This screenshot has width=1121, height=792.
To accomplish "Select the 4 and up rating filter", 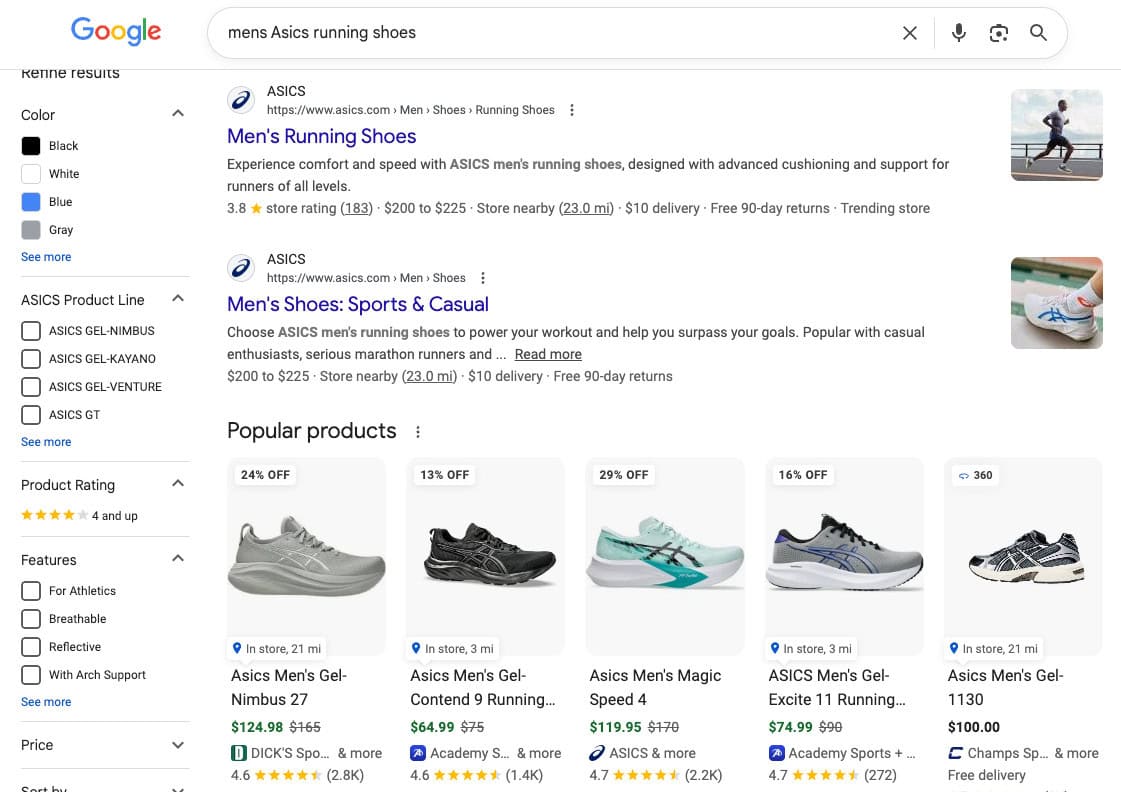I will point(79,516).
